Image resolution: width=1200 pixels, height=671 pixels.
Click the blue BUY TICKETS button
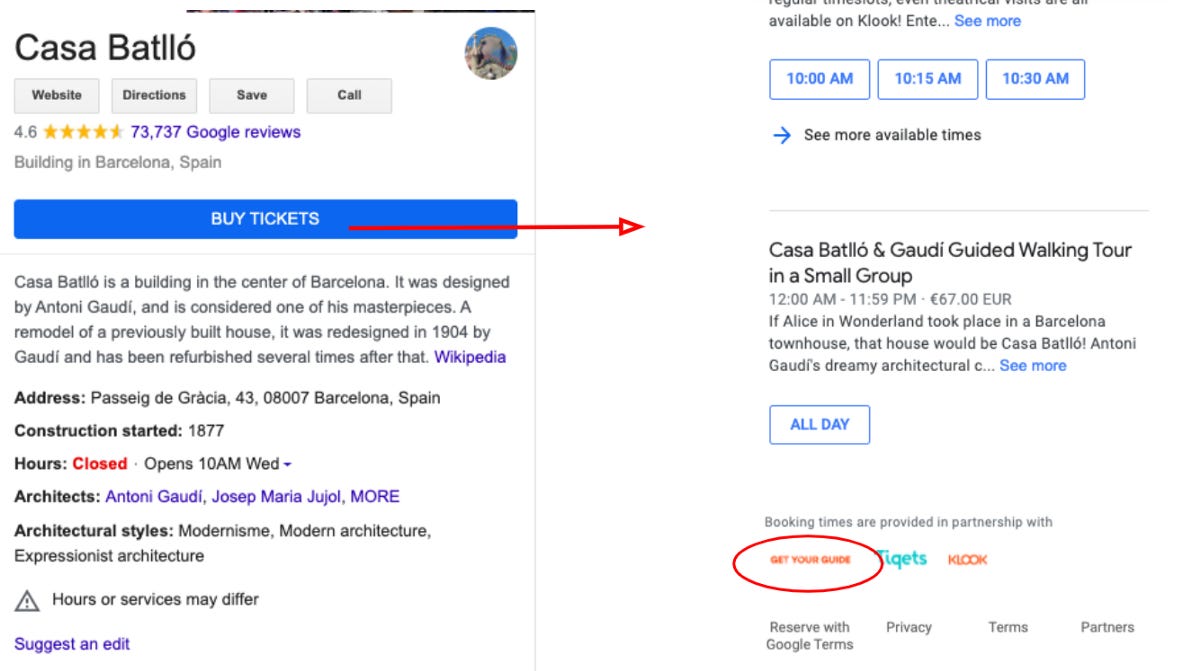pyautogui.click(x=265, y=219)
